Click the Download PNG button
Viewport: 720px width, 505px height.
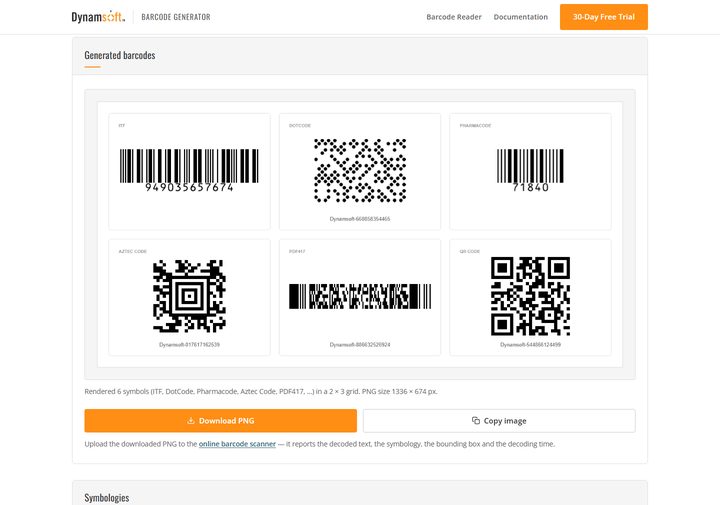click(x=220, y=421)
